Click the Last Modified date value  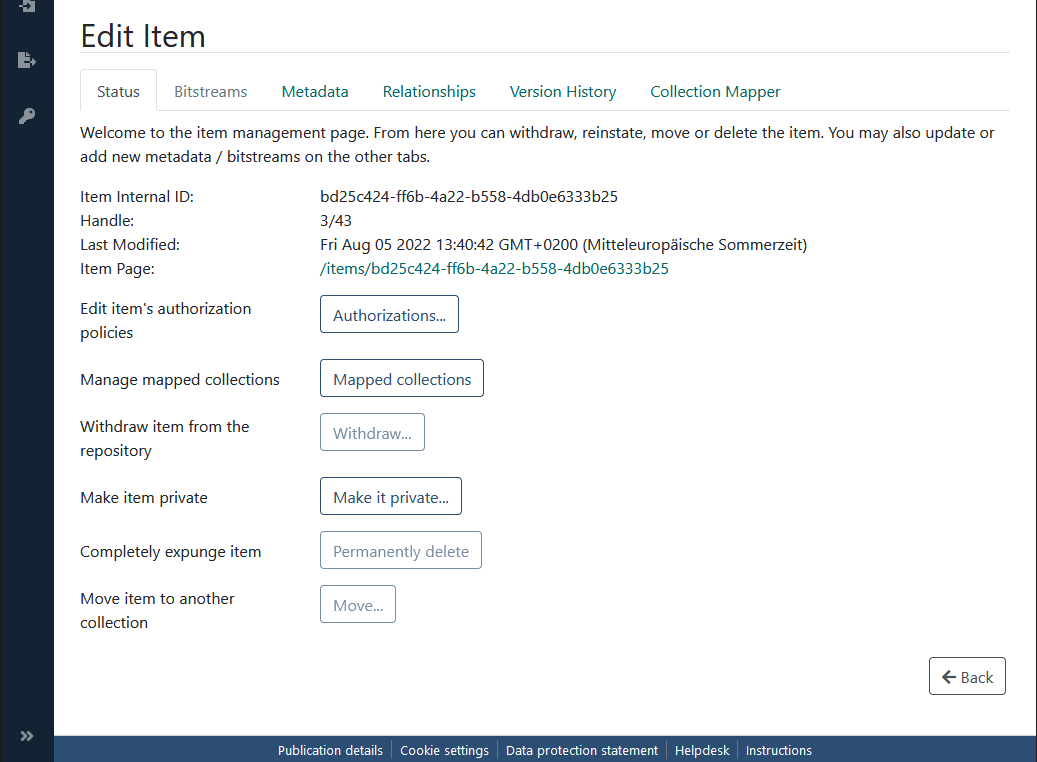pos(563,245)
